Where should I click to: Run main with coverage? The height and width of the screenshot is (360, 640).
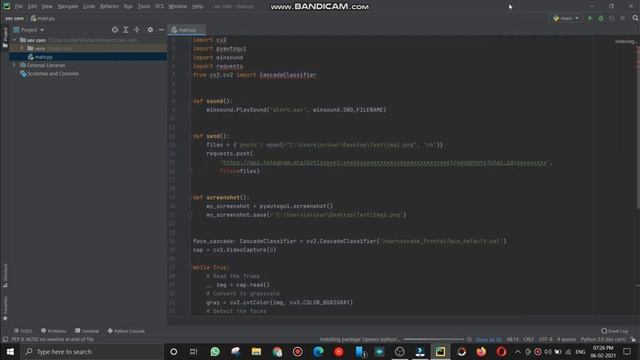(611, 18)
